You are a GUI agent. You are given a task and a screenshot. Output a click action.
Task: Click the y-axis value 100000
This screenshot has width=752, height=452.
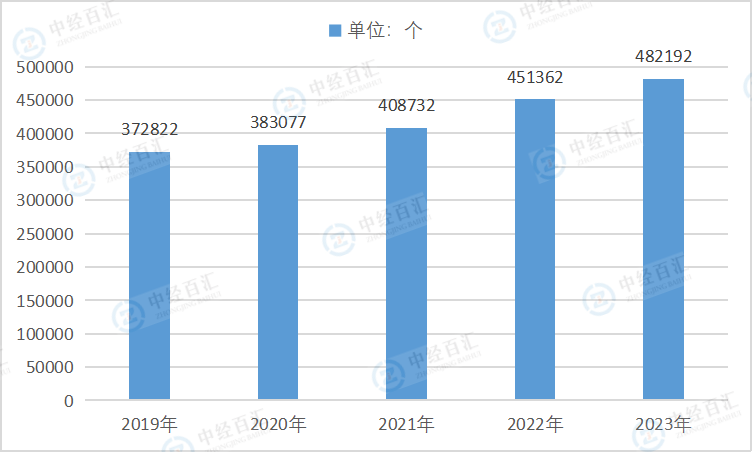coord(45,334)
